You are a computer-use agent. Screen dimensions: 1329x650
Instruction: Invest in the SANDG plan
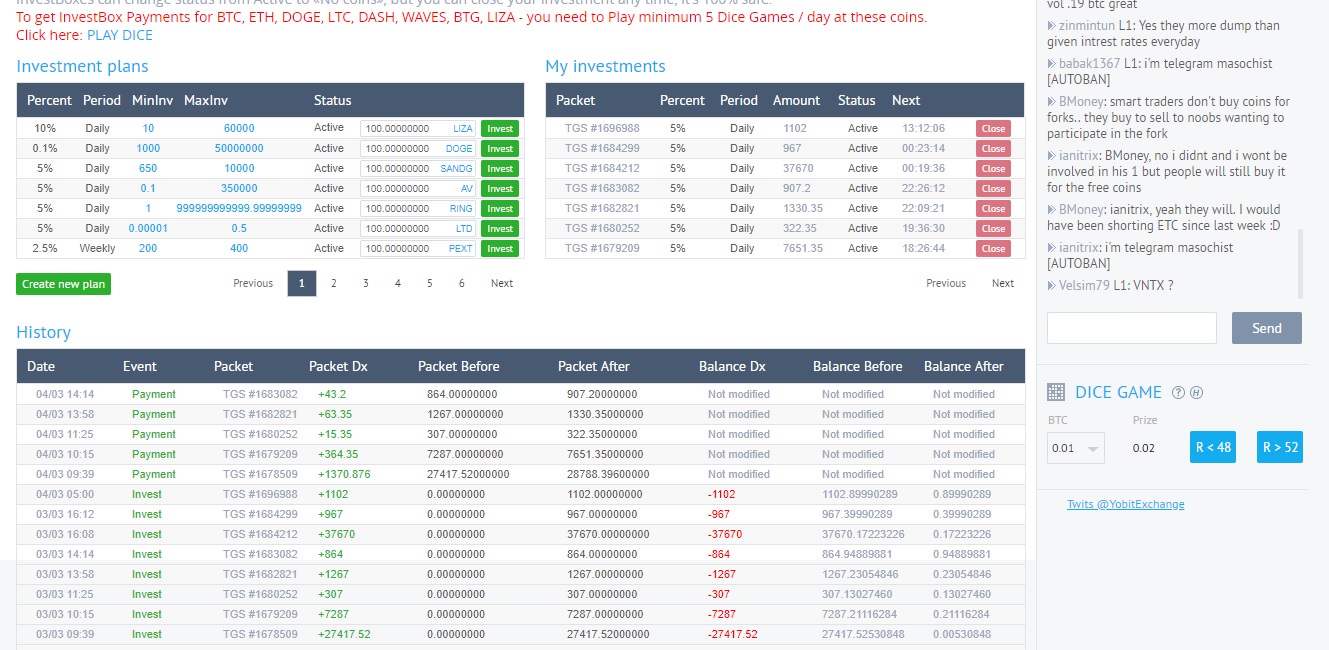500,168
